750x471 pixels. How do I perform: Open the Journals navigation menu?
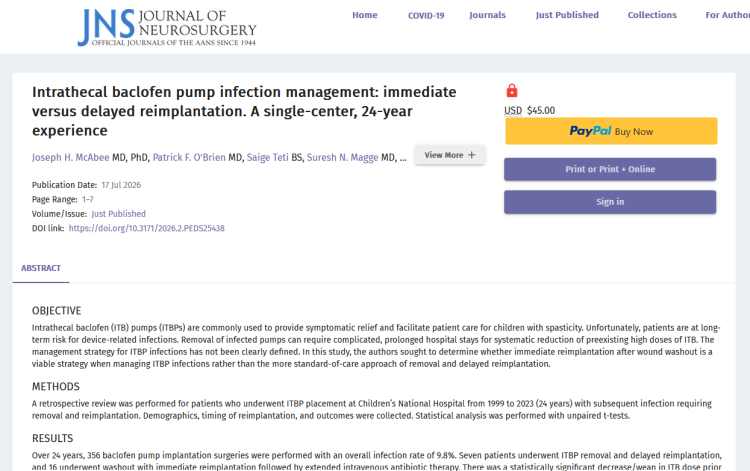[487, 15]
